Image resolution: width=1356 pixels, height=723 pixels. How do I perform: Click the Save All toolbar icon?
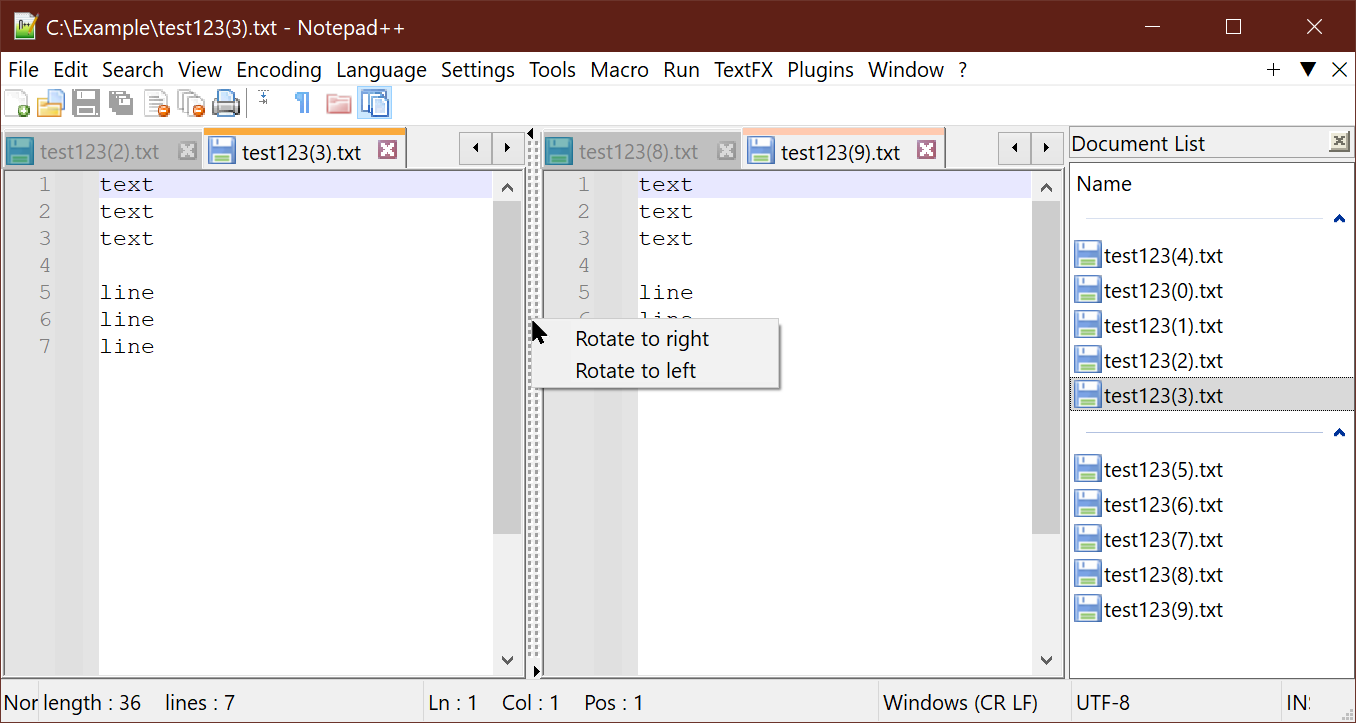tap(121, 103)
